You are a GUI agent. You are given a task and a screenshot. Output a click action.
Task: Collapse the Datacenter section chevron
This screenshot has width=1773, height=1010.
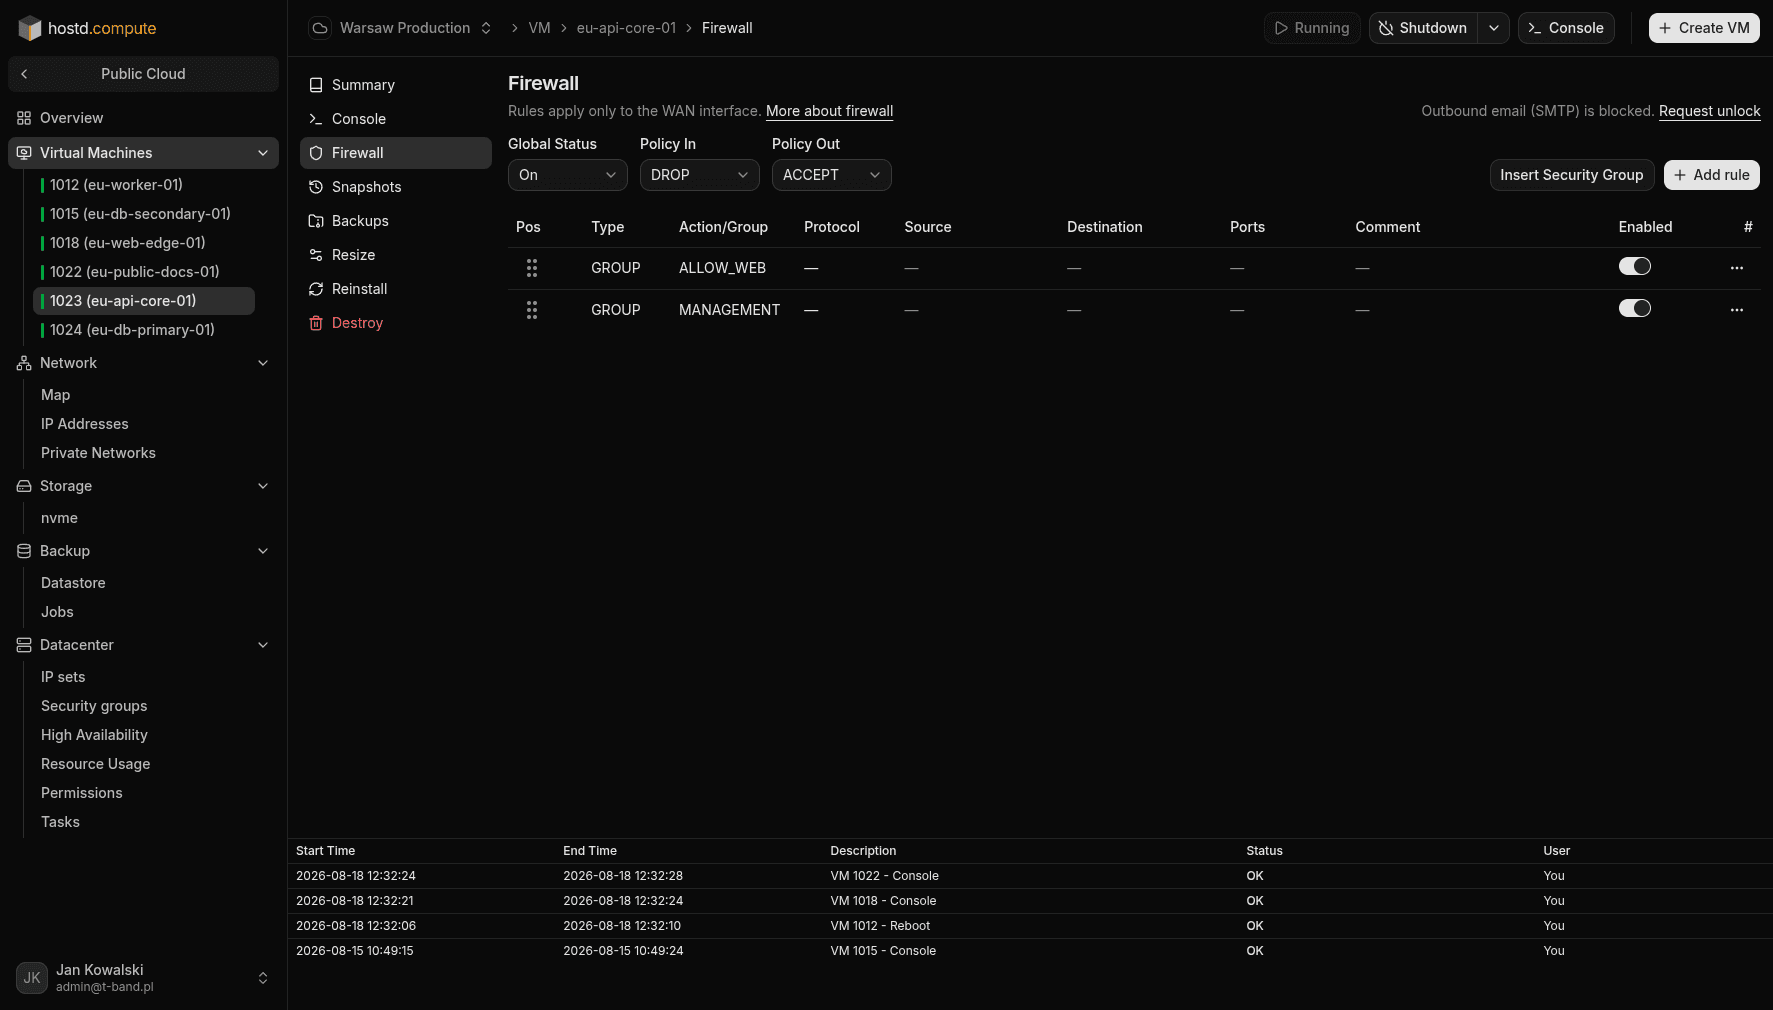263,645
